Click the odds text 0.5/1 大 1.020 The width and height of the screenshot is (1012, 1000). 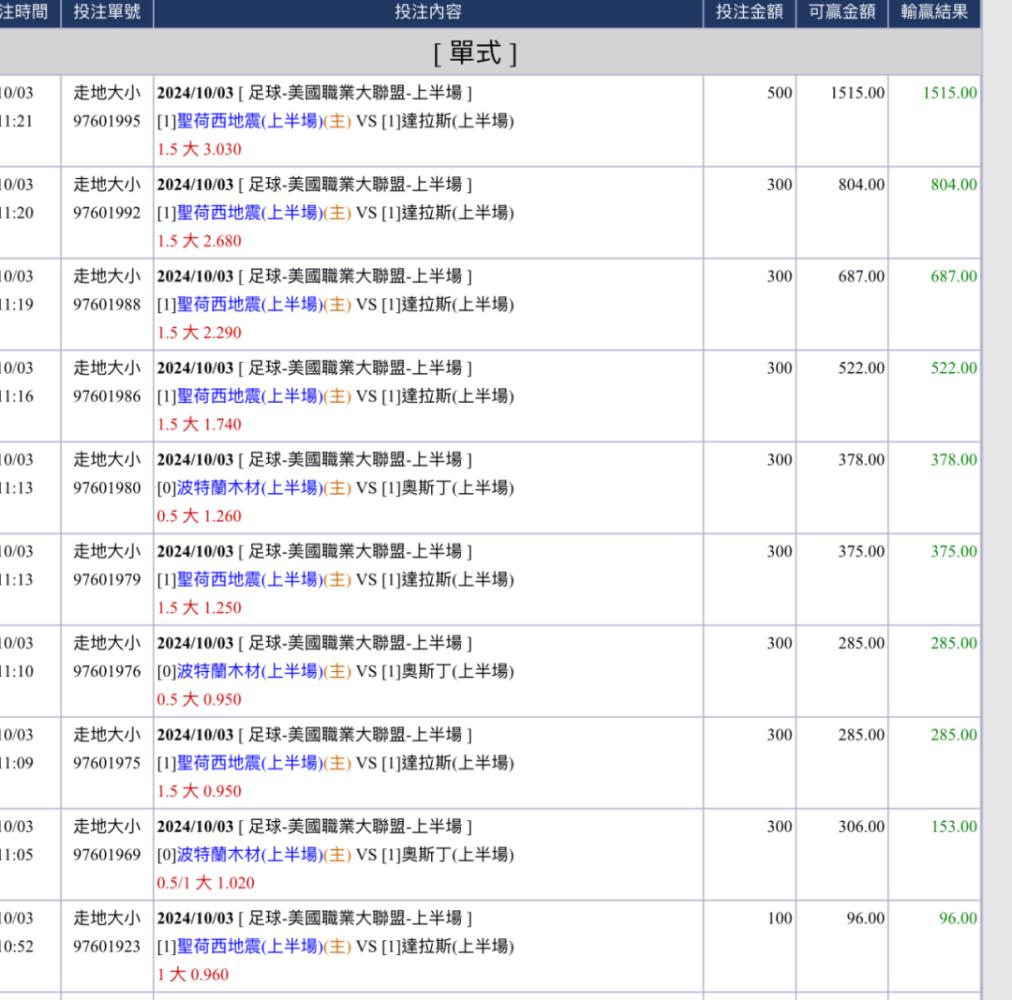tap(205, 883)
